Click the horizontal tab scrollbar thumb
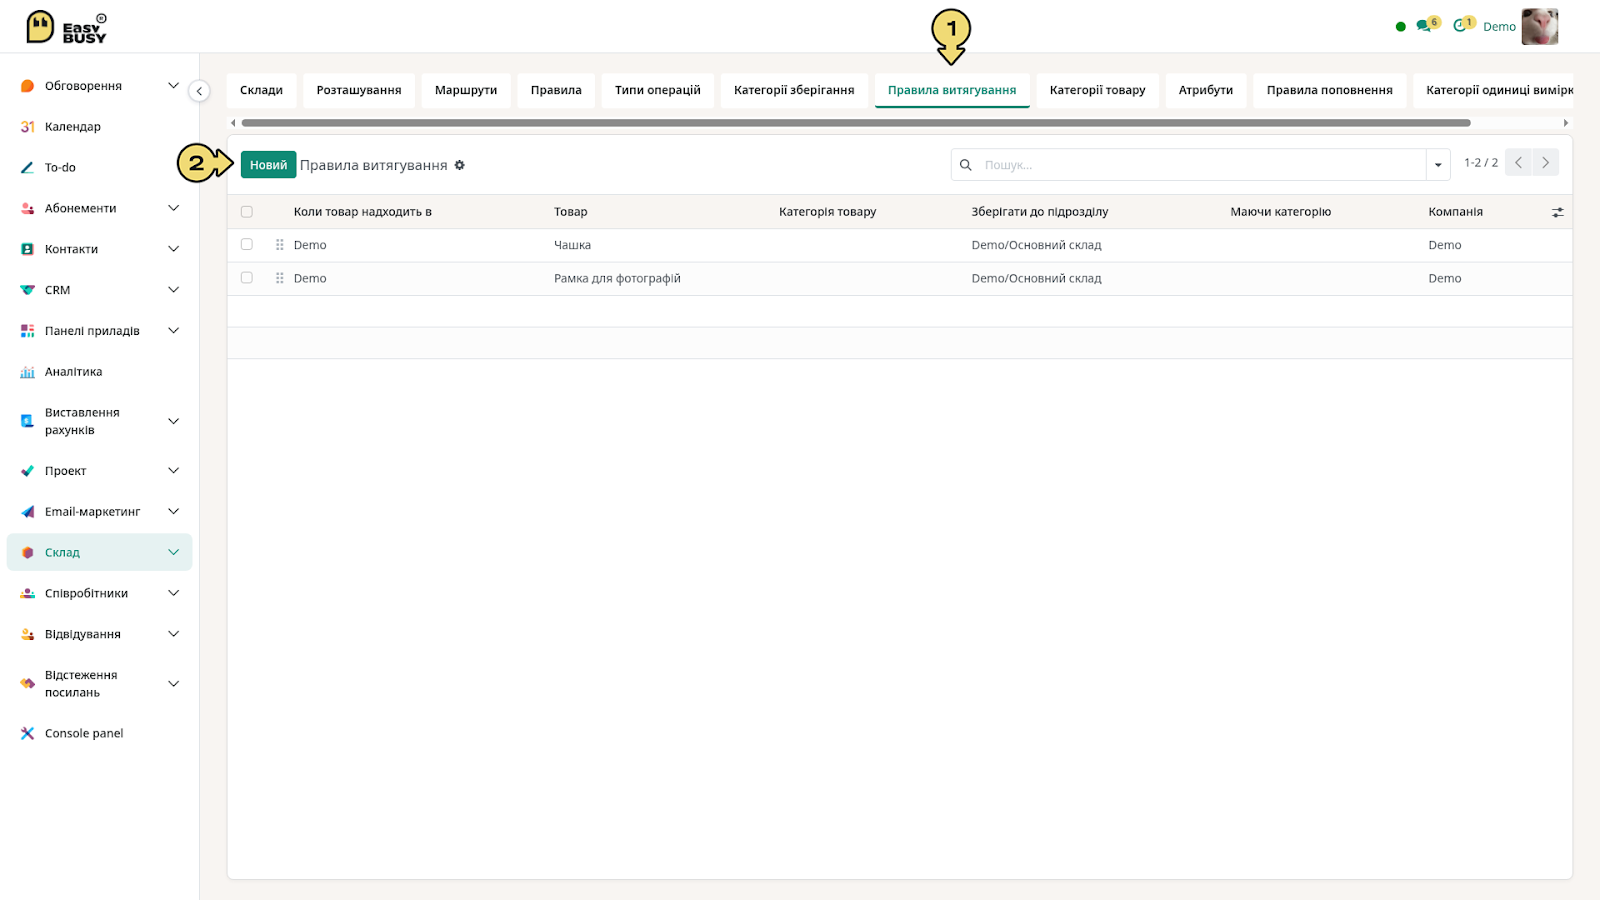 point(856,123)
